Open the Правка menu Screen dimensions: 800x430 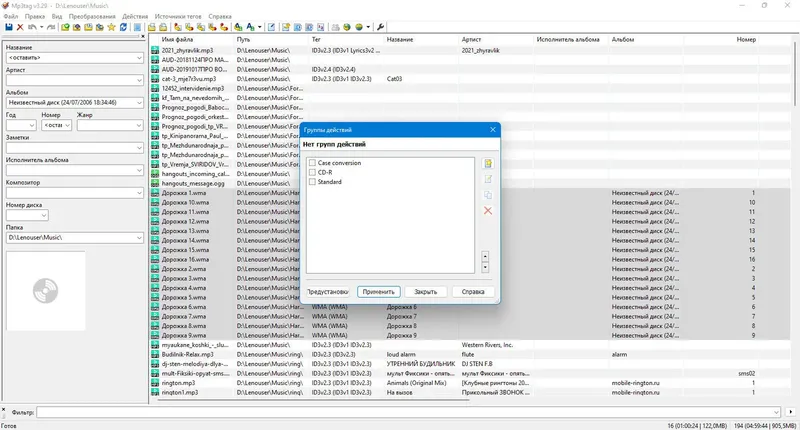click(35, 16)
